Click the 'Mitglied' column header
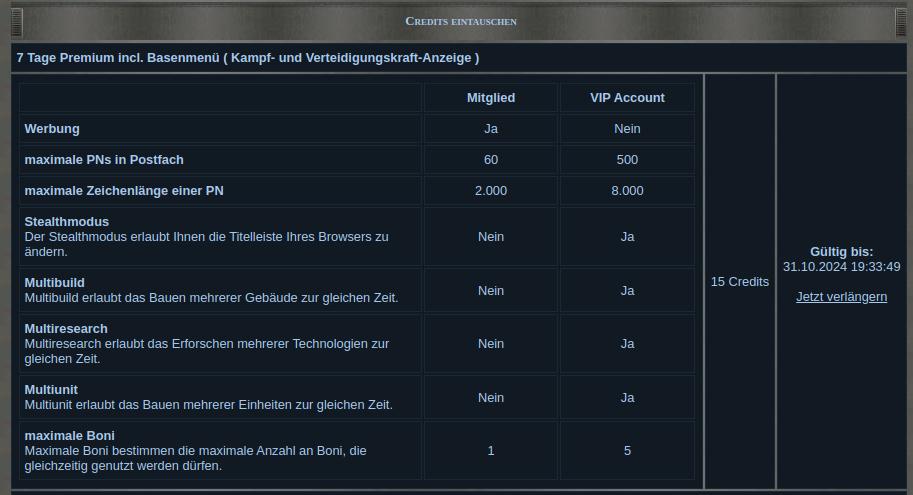 point(491,98)
